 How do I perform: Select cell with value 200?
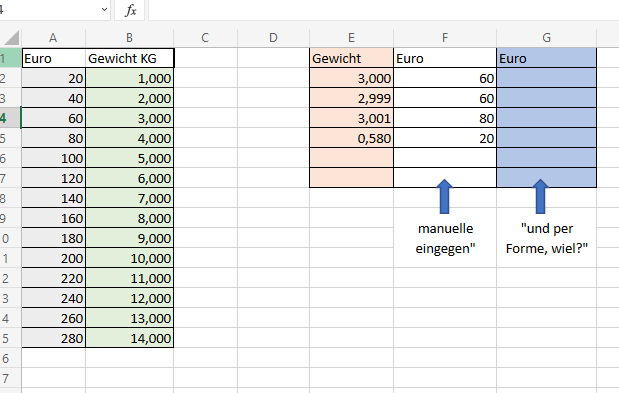click(54, 258)
